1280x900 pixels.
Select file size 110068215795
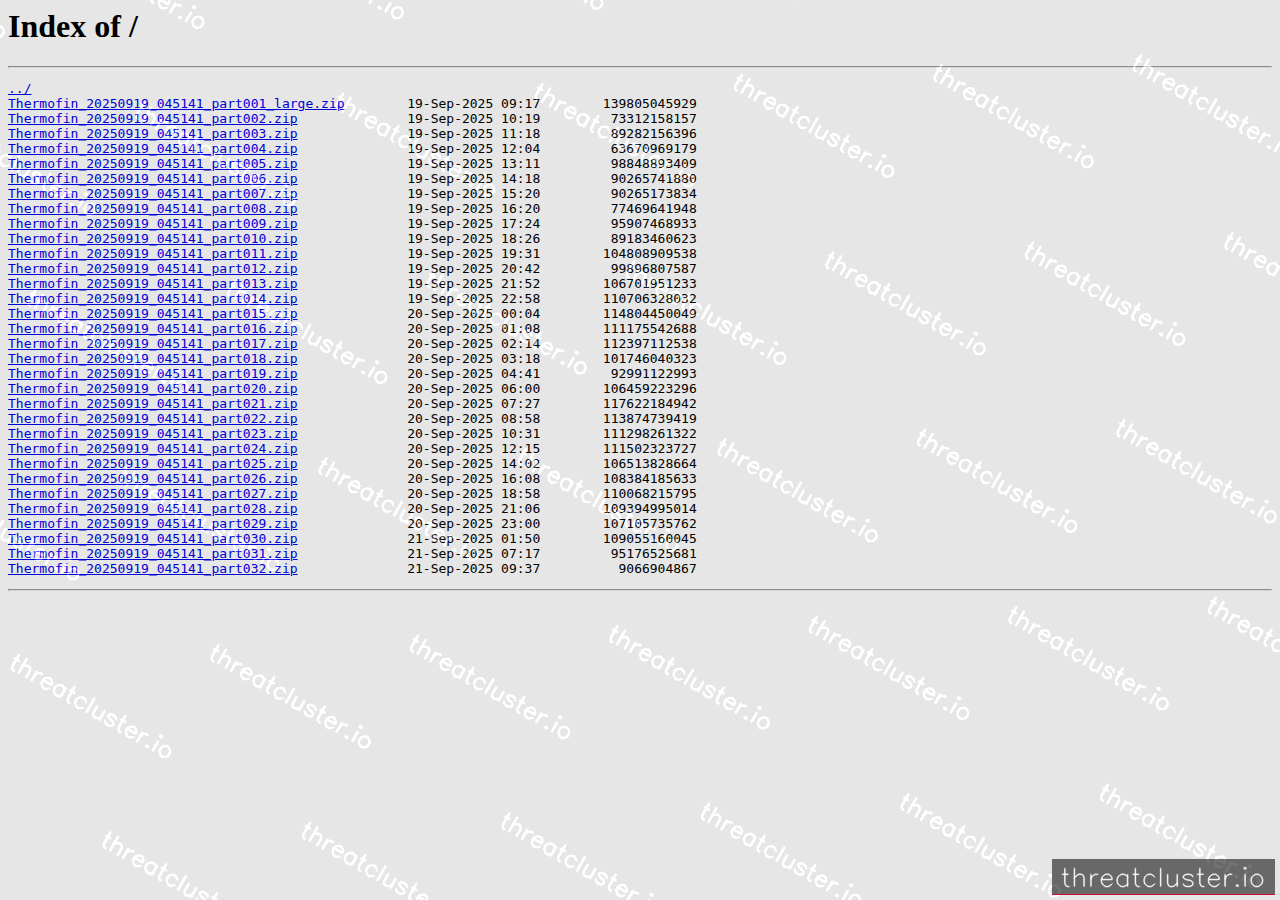650,494
